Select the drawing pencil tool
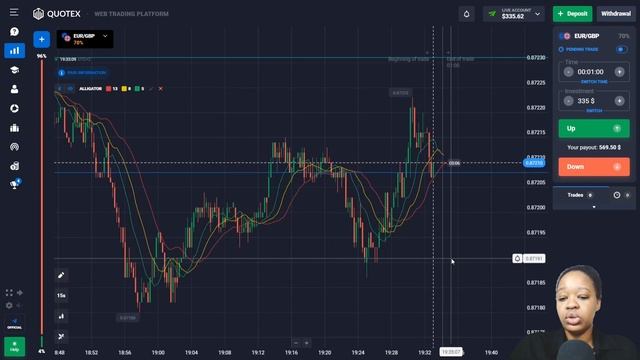Screen dimensions: 640x360 [61, 275]
